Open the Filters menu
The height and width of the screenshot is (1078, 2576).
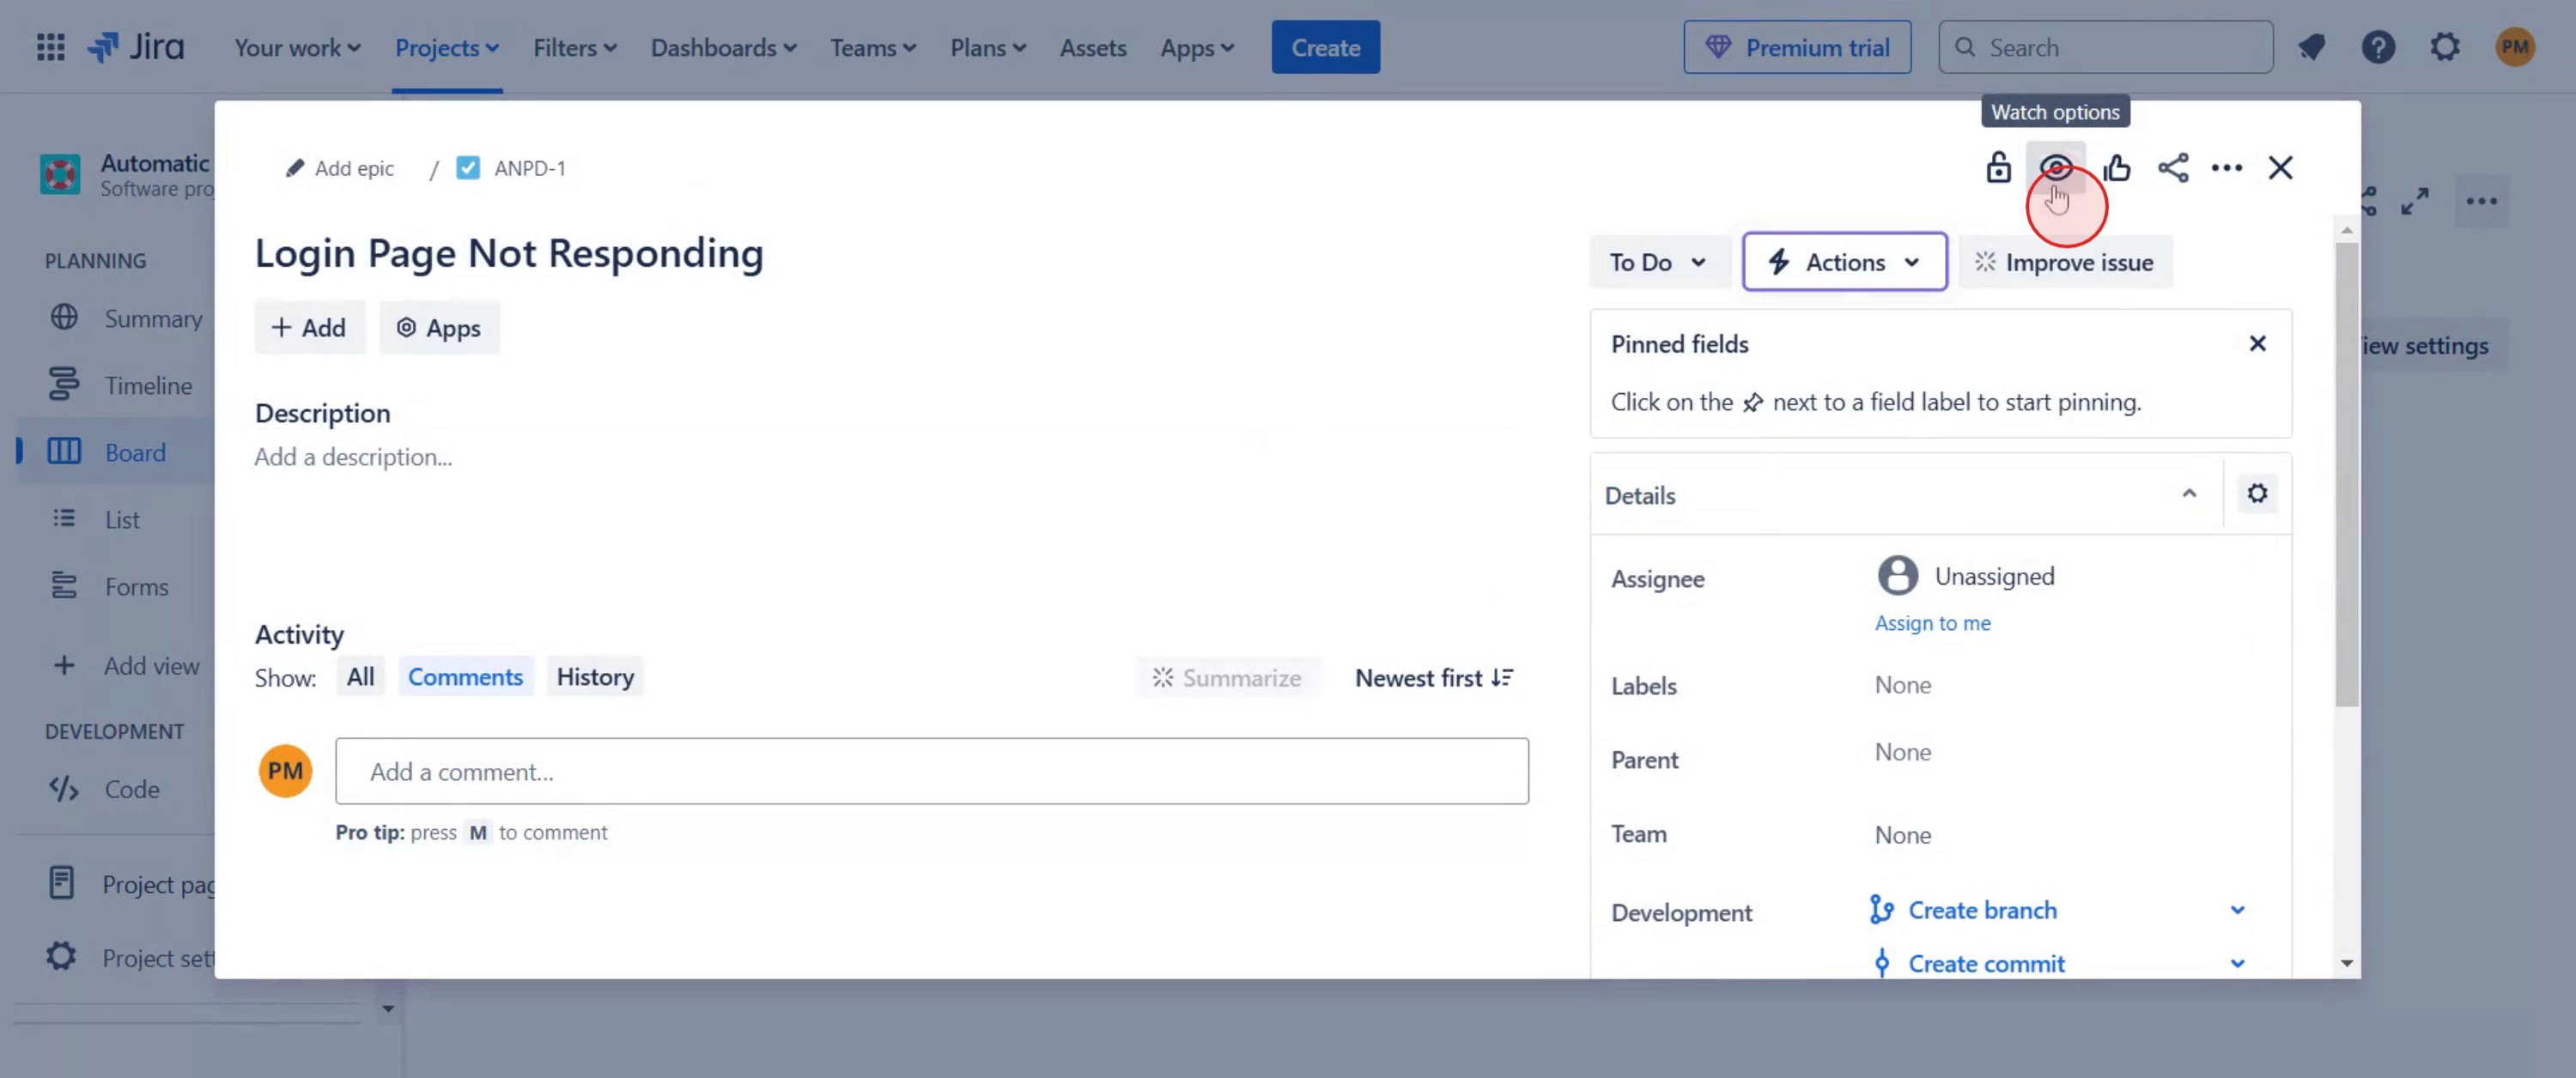(x=574, y=47)
